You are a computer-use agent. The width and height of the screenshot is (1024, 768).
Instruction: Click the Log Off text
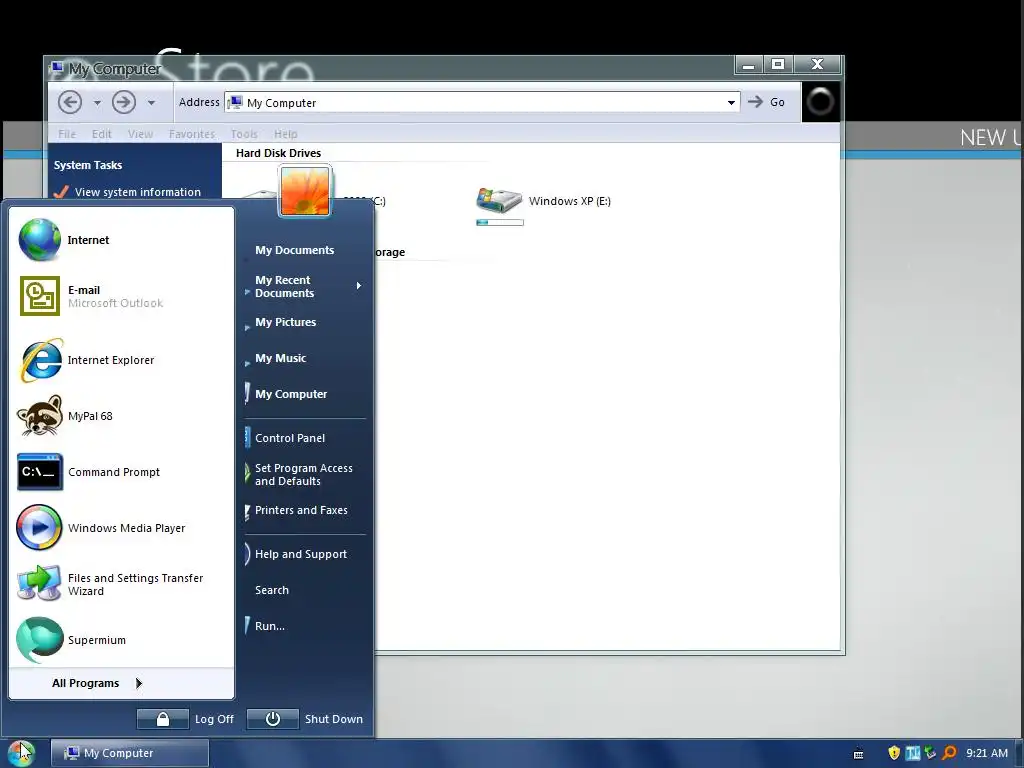pyautogui.click(x=214, y=719)
